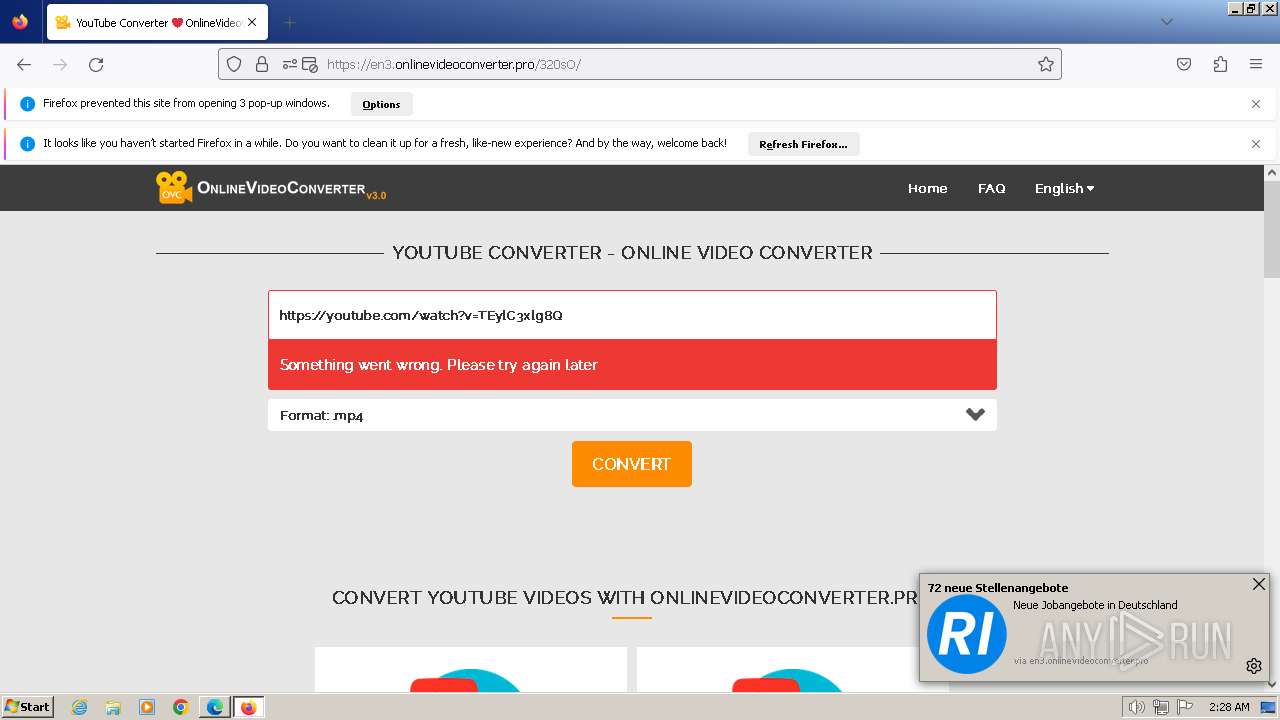Viewport: 1280px width, 720px height.
Task: Click the 2:28 AM system clock
Action: point(1228,707)
